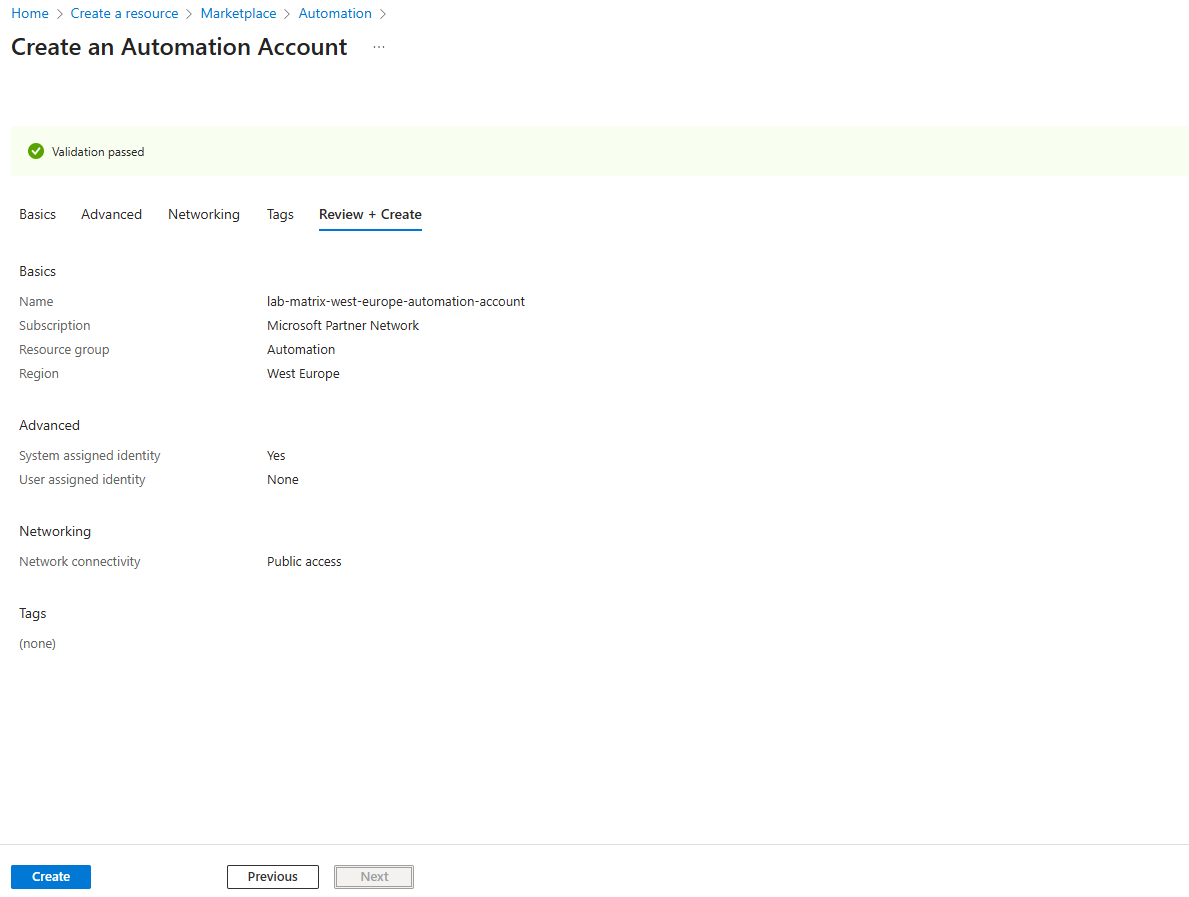The height and width of the screenshot is (897, 1189).
Task: Open the Create a resource breadcrumb
Action: 124,14
